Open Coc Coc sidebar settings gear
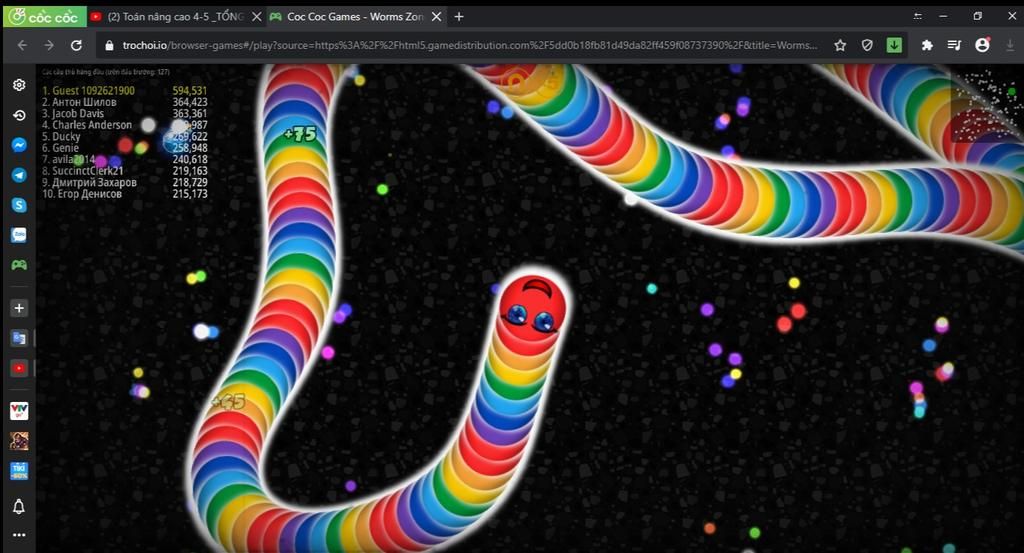The height and width of the screenshot is (553, 1024). 19,85
